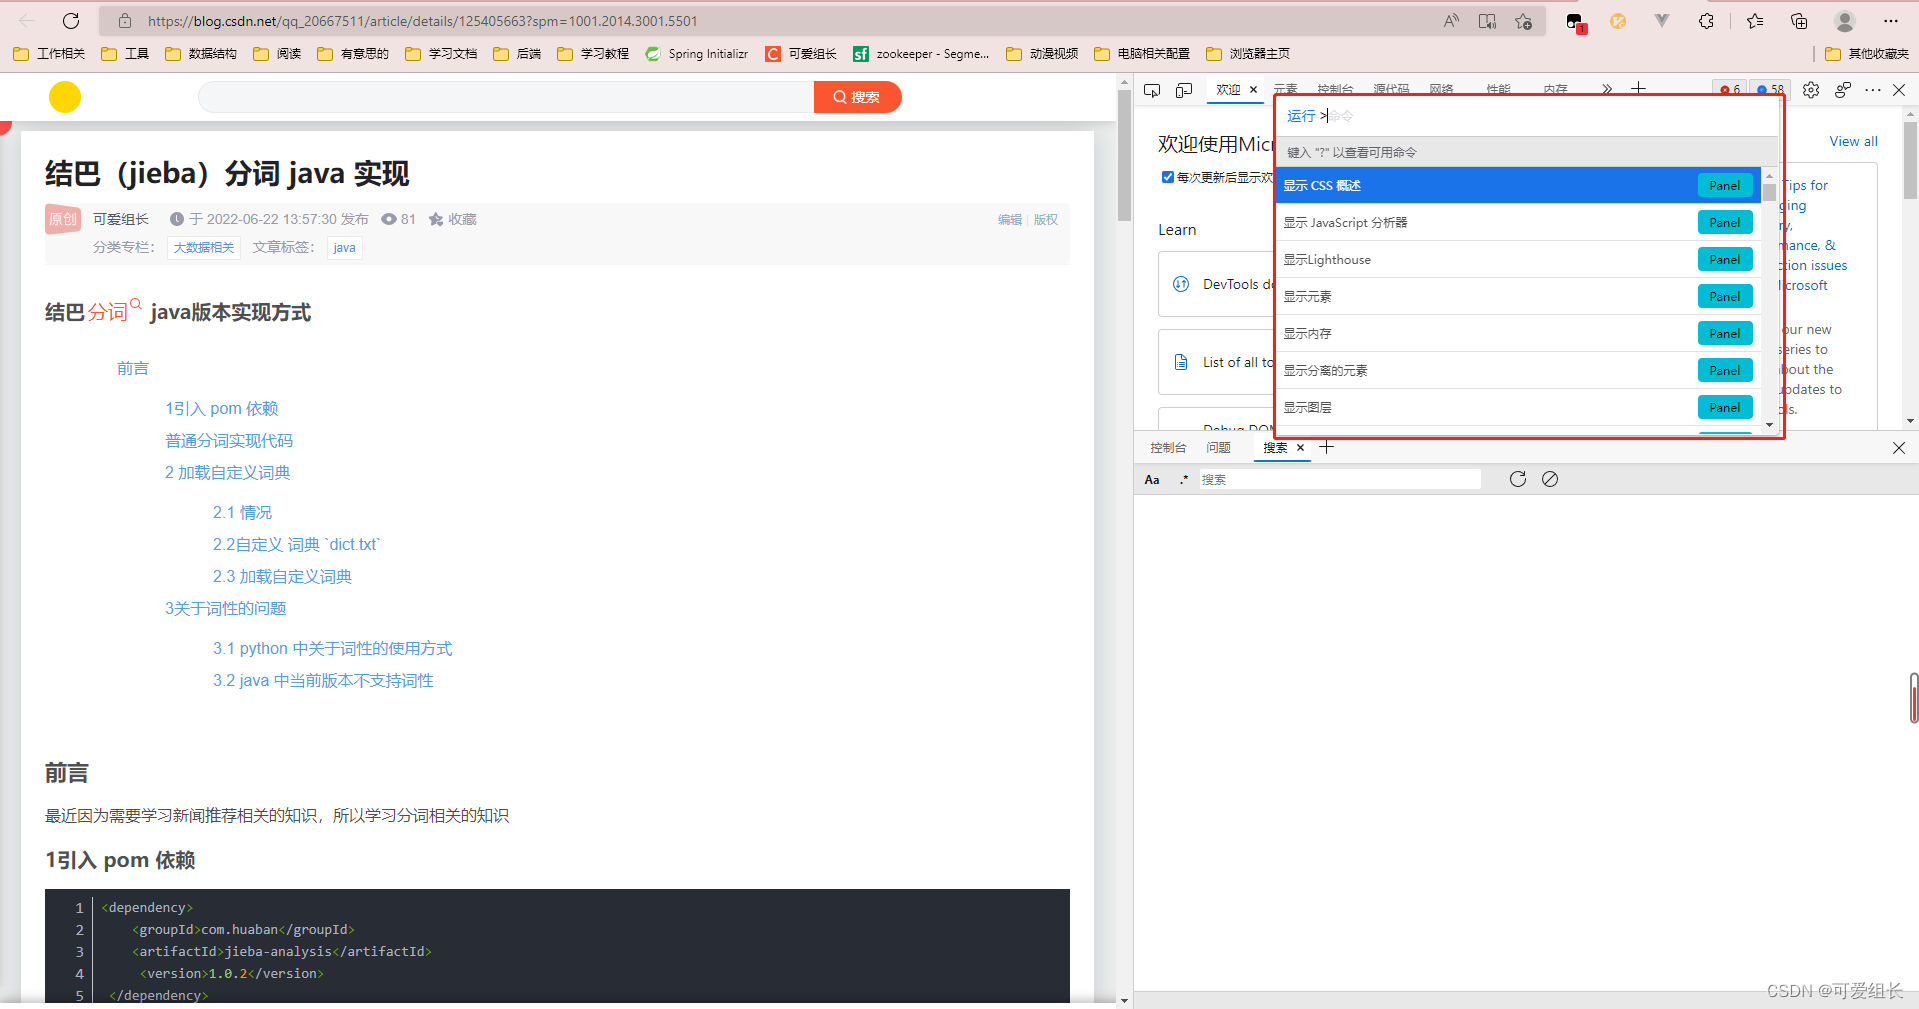Toggle match case Aa in search
Viewport: 1919px width, 1009px height.
point(1152,480)
